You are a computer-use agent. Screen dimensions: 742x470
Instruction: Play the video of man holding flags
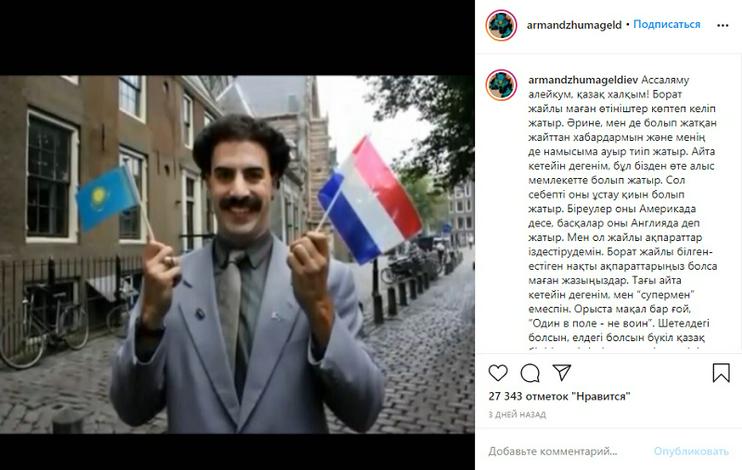(237, 255)
